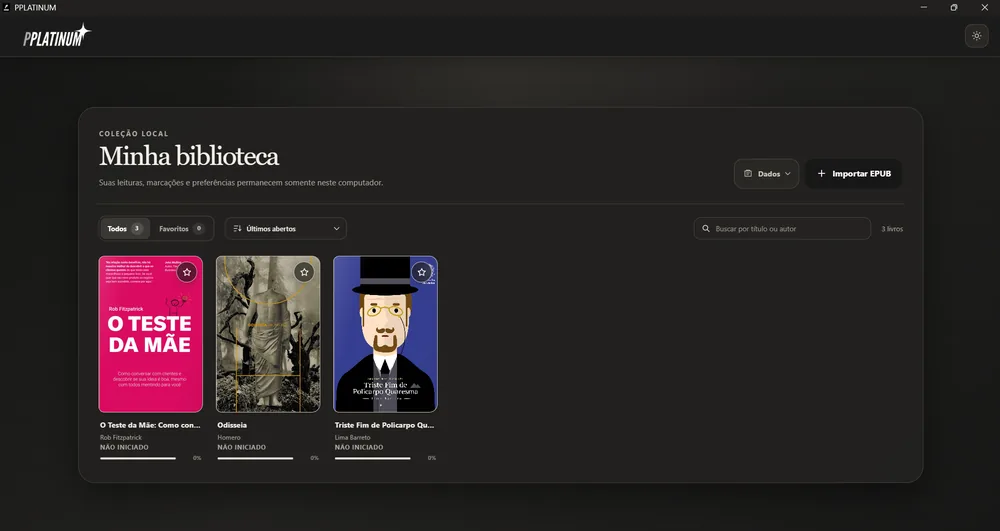
Task: Click the magnifier icon in the search box
Action: [706, 228]
